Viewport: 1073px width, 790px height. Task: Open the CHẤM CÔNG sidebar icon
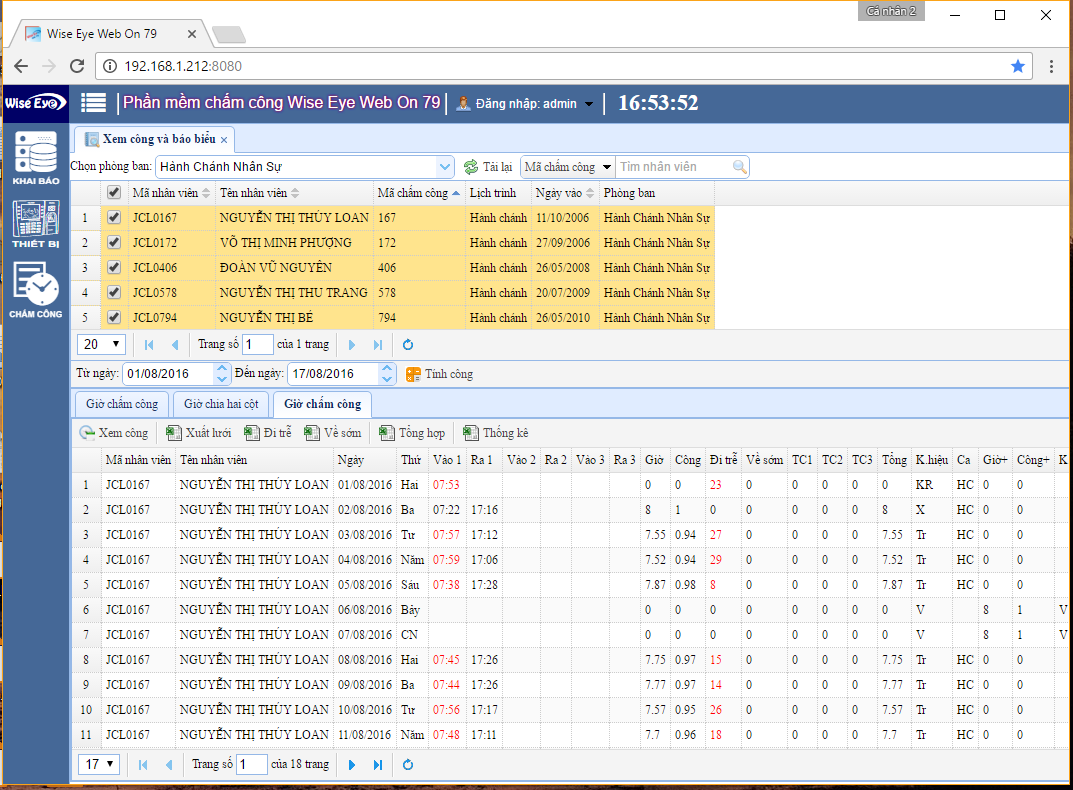coord(36,291)
